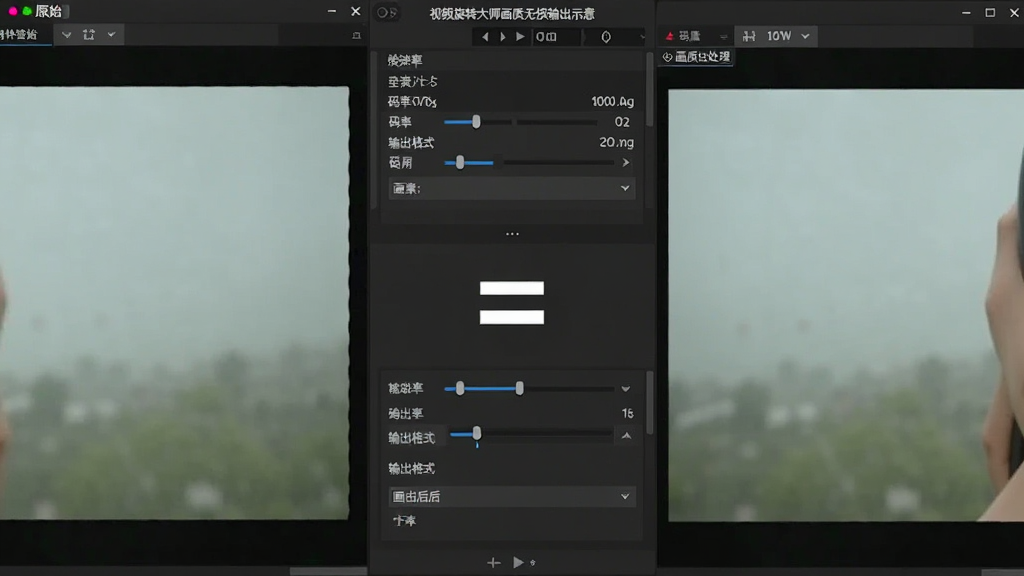Collapse using the up chevron in 输出格式 row
This screenshot has height=576, width=1024.
pyautogui.click(x=626, y=436)
